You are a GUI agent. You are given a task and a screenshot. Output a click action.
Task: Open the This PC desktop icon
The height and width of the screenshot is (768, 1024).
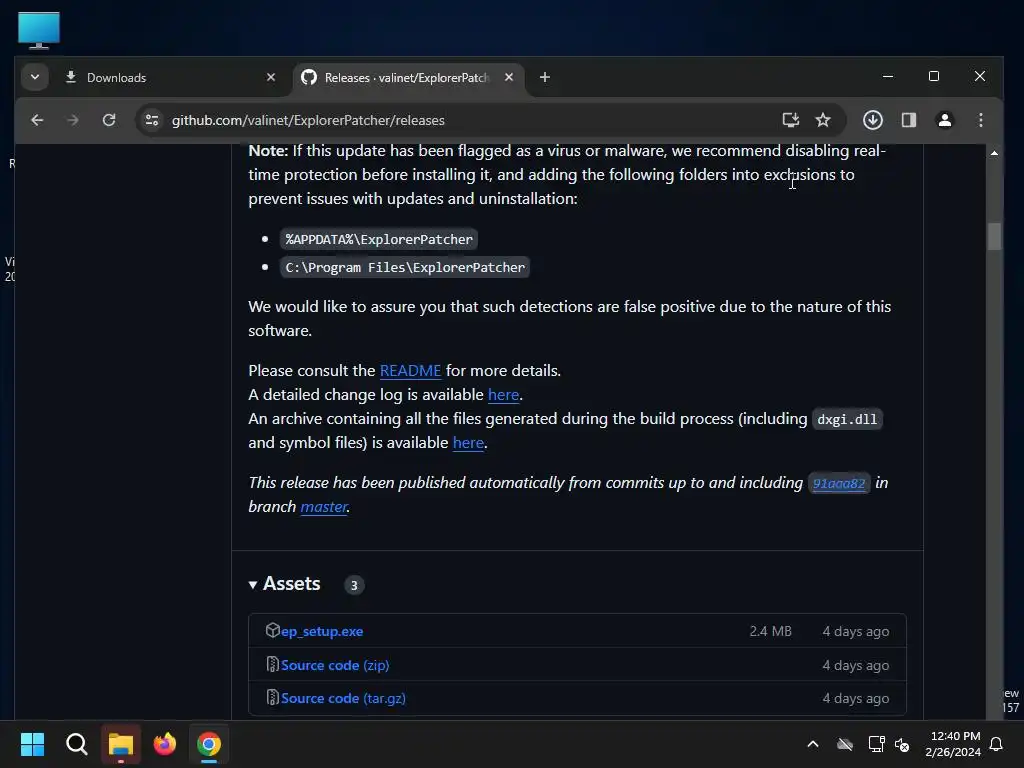[39, 29]
